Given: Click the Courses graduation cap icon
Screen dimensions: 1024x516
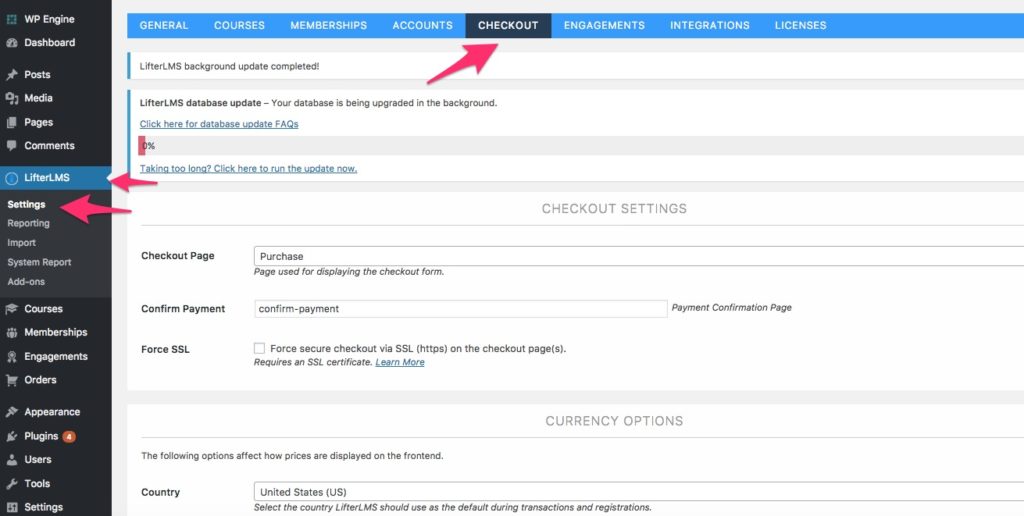Looking at the screenshot, I should click(11, 309).
